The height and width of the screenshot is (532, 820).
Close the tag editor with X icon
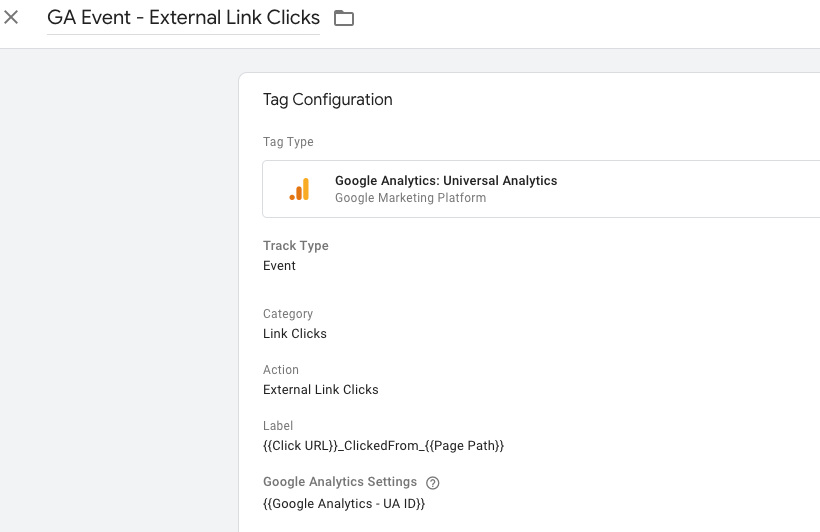click(x=11, y=17)
